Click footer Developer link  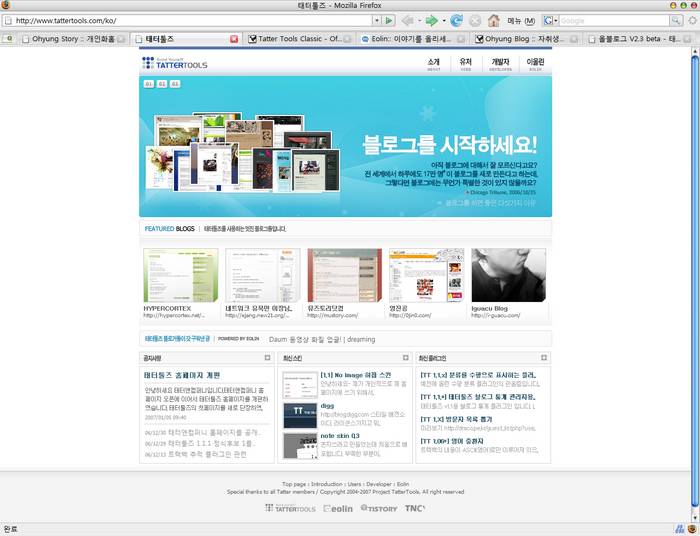pos(379,484)
